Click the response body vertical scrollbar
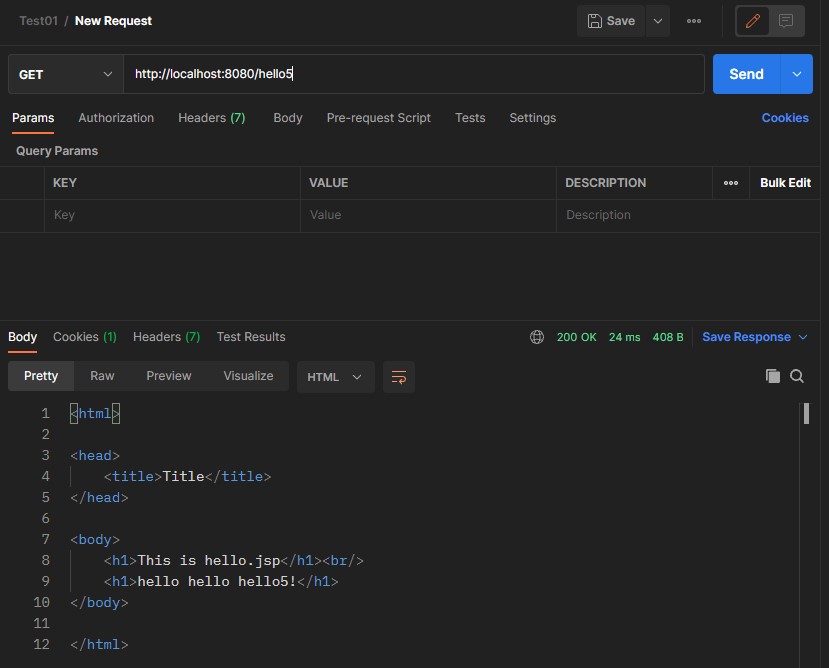 [805, 415]
